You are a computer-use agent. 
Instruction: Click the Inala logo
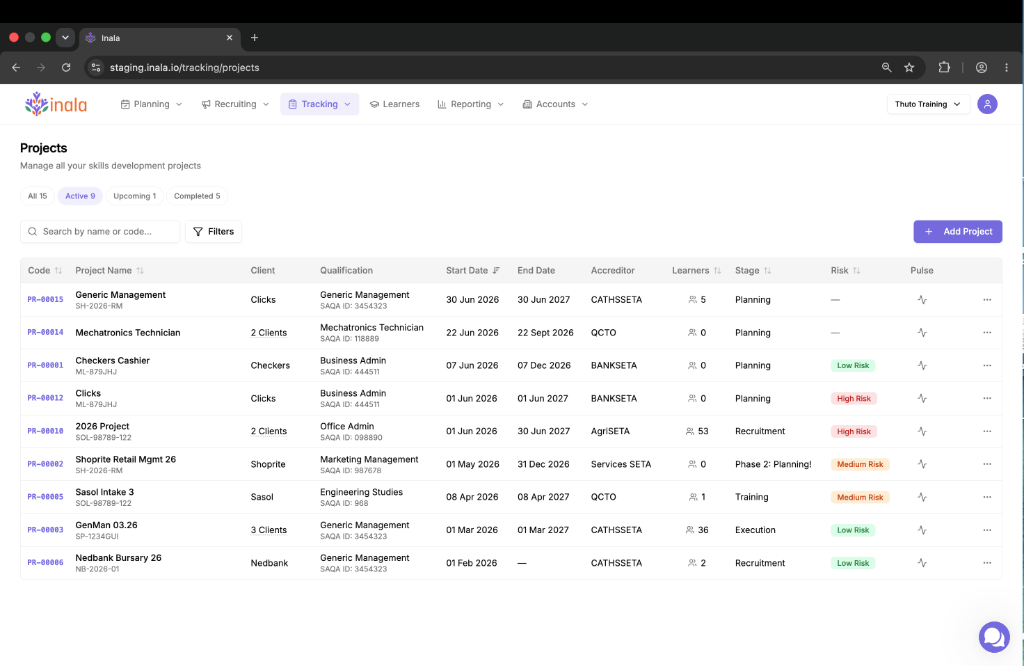(56, 104)
